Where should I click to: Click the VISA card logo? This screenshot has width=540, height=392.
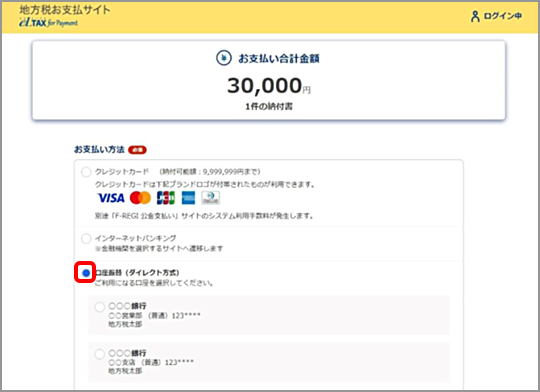(111, 198)
